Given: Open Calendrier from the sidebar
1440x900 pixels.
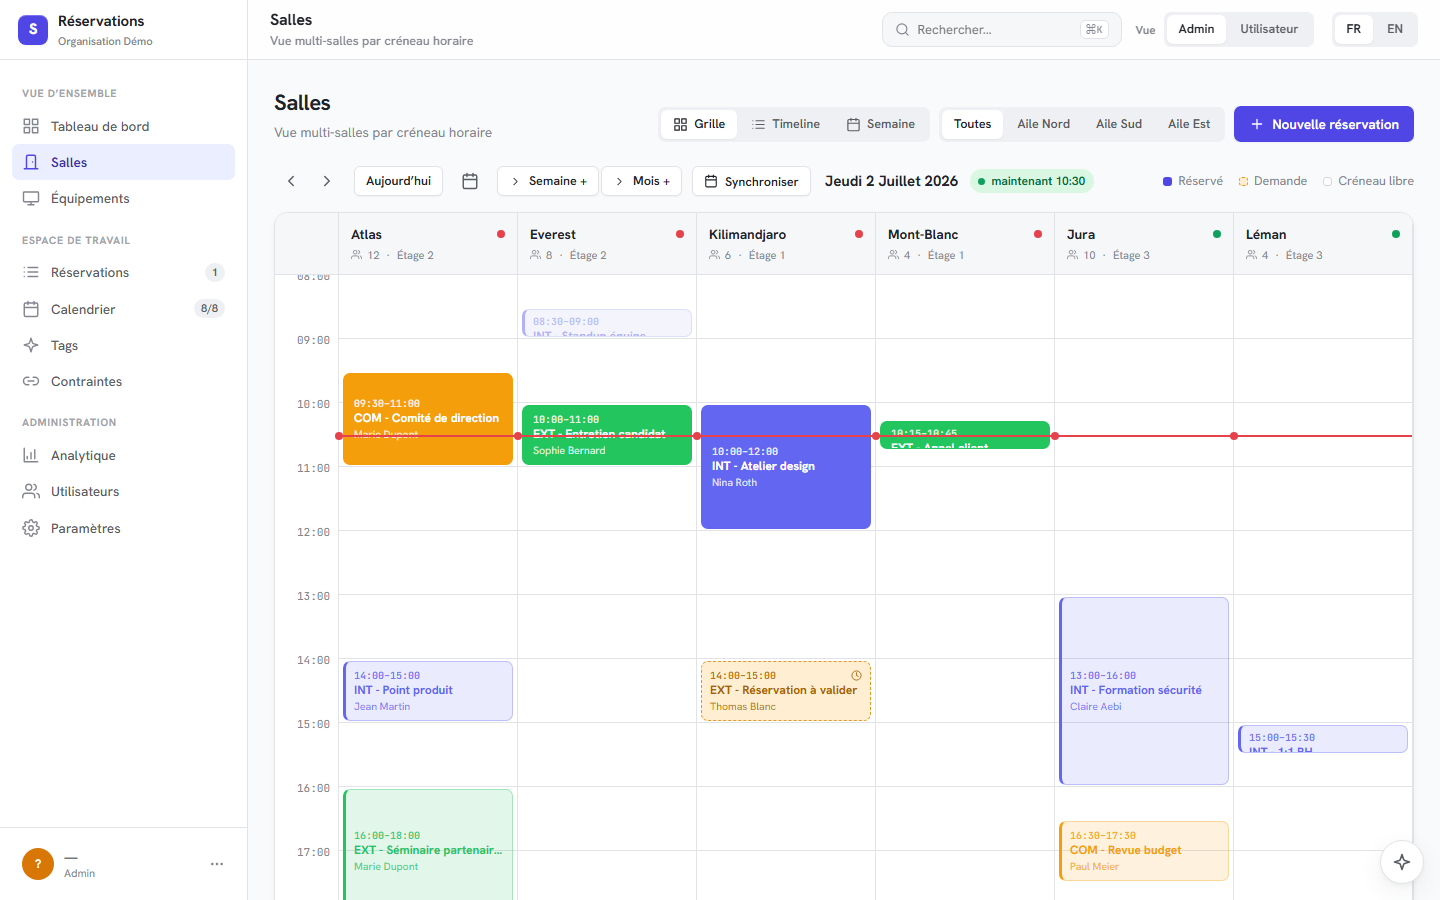Looking at the screenshot, I should (x=123, y=309).
